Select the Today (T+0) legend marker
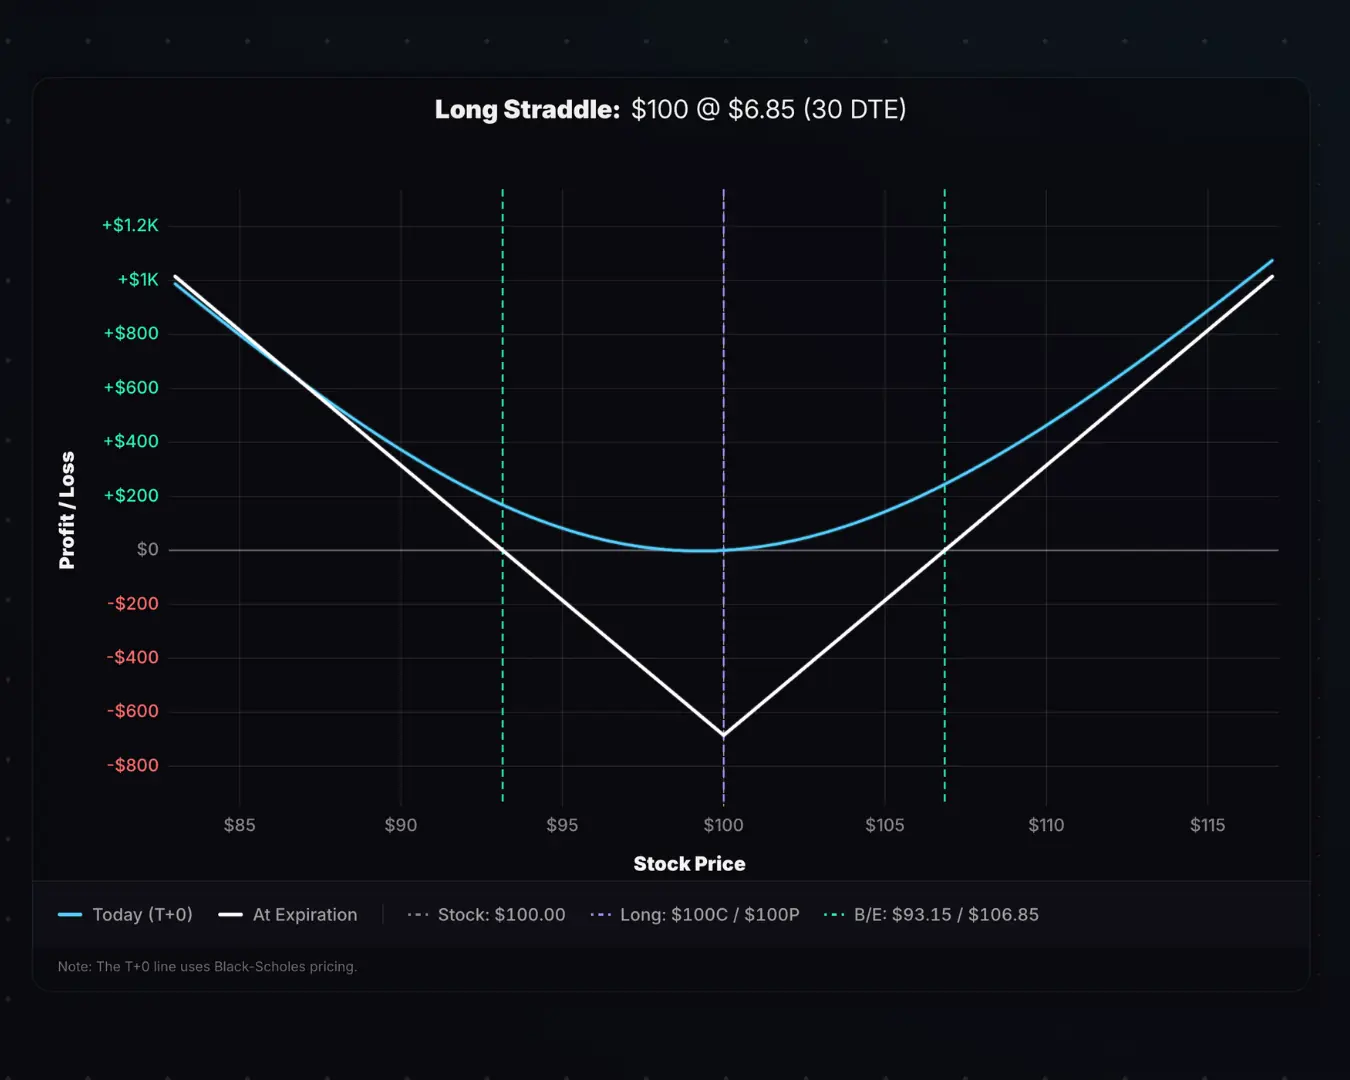1350x1080 pixels. point(70,914)
